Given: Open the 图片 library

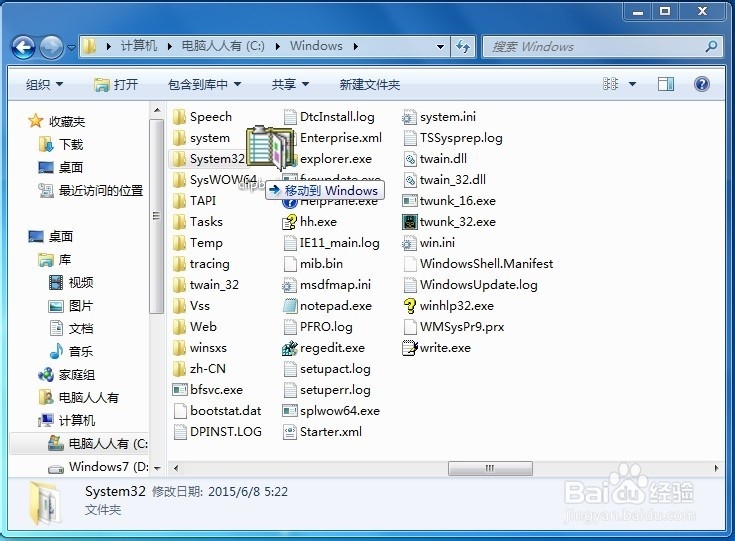Looking at the screenshot, I should point(71,306).
